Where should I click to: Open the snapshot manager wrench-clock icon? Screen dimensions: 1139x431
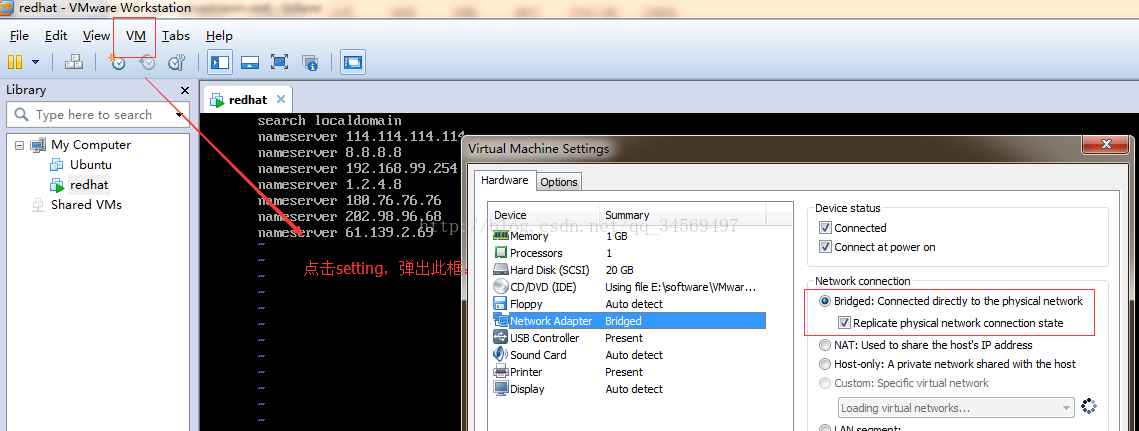tap(177, 63)
